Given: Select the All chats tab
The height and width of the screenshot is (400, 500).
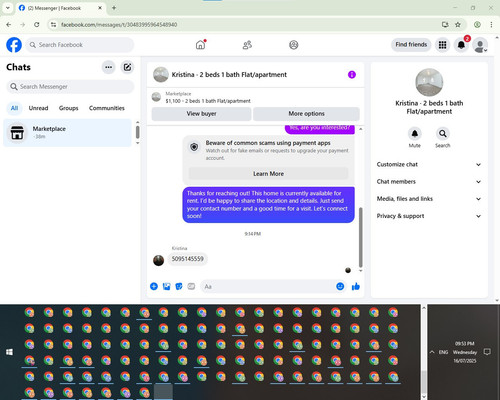Looking at the screenshot, I should (14, 108).
